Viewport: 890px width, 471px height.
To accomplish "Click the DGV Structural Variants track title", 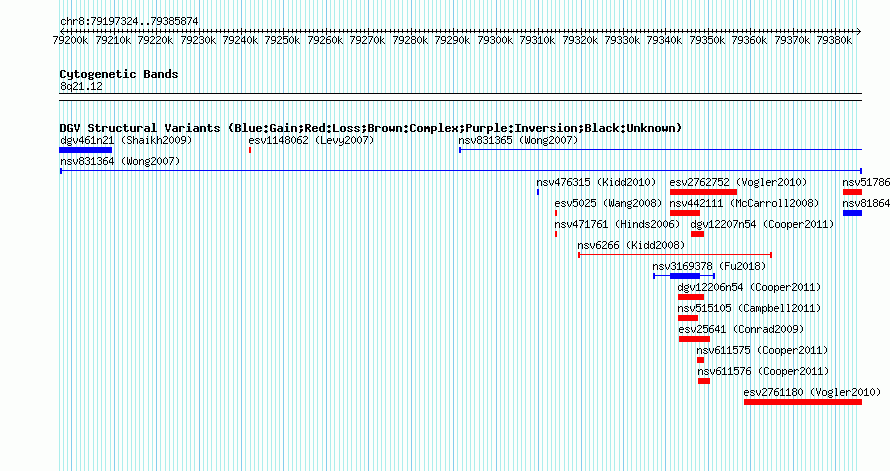I will (371, 128).
